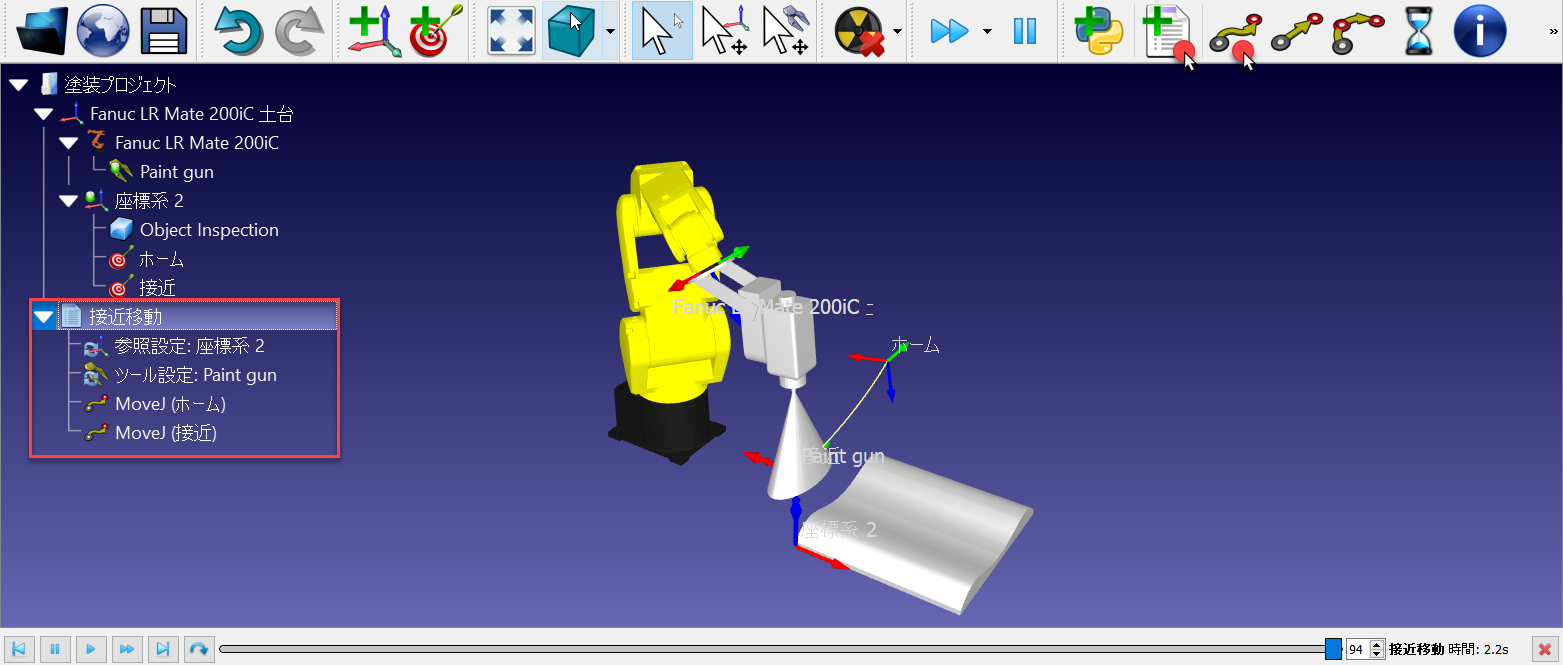Image resolution: width=1563 pixels, height=665 pixels.
Task: Set the isometric cube view
Action: pyautogui.click(x=572, y=31)
